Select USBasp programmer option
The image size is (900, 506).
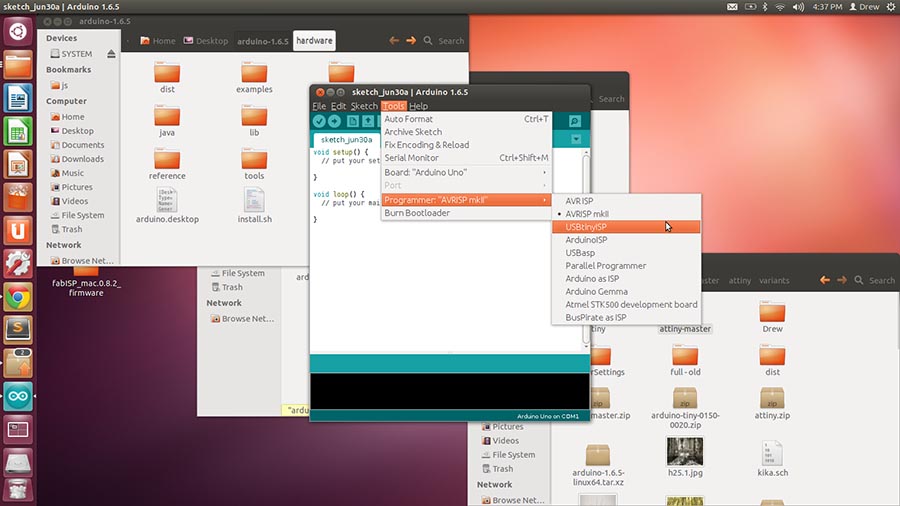(626, 252)
